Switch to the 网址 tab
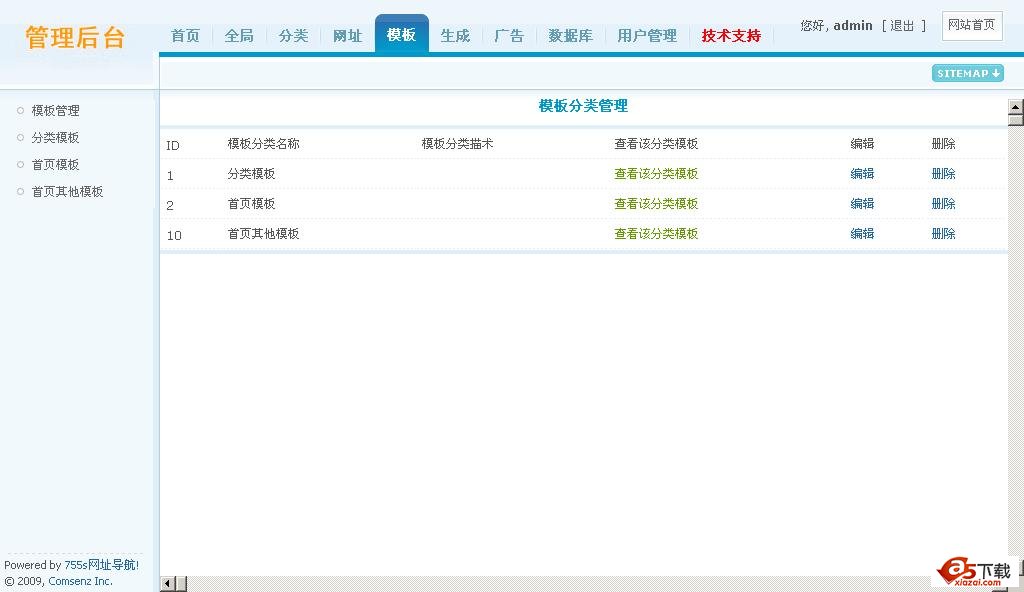This screenshot has height=592, width=1024. click(347, 36)
